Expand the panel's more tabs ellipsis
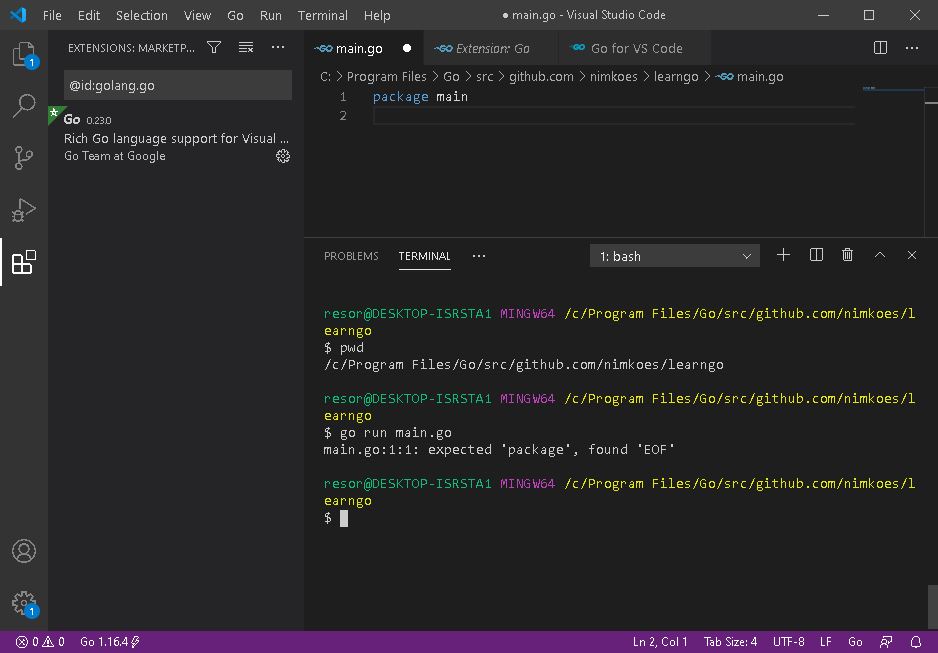Image resolution: width=938 pixels, height=653 pixels. click(479, 256)
